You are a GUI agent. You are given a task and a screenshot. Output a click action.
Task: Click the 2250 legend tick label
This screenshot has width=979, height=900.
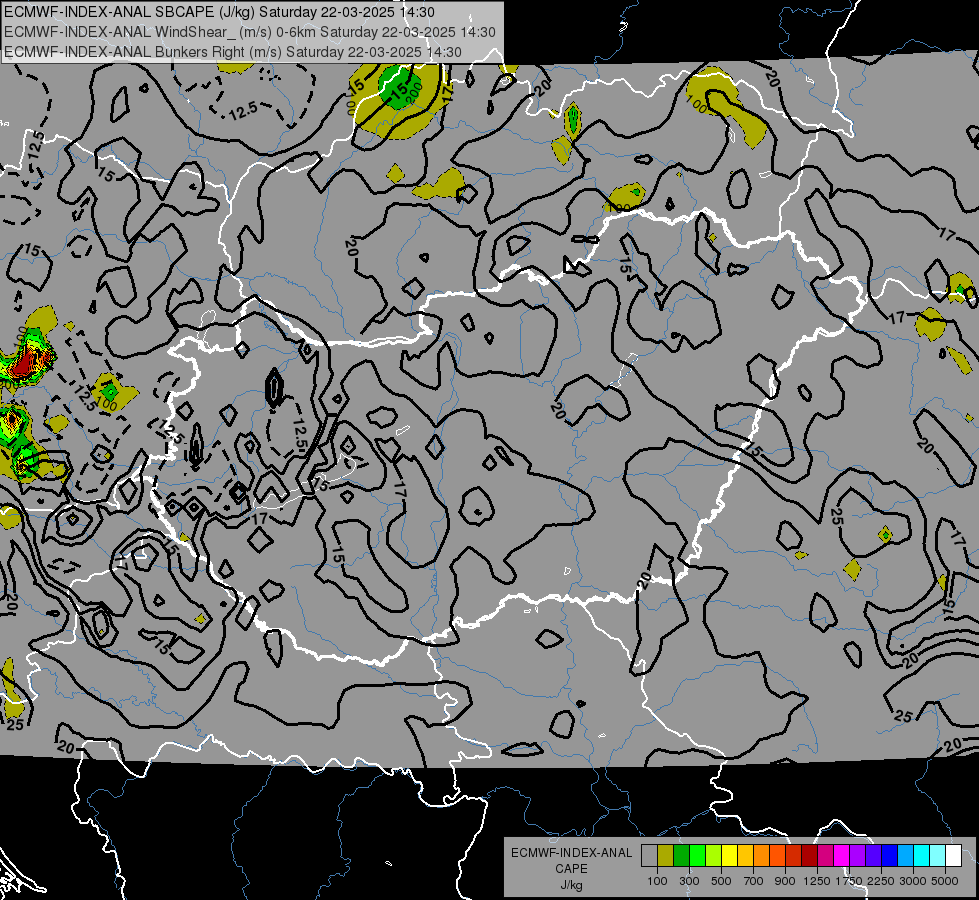point(882,881)
